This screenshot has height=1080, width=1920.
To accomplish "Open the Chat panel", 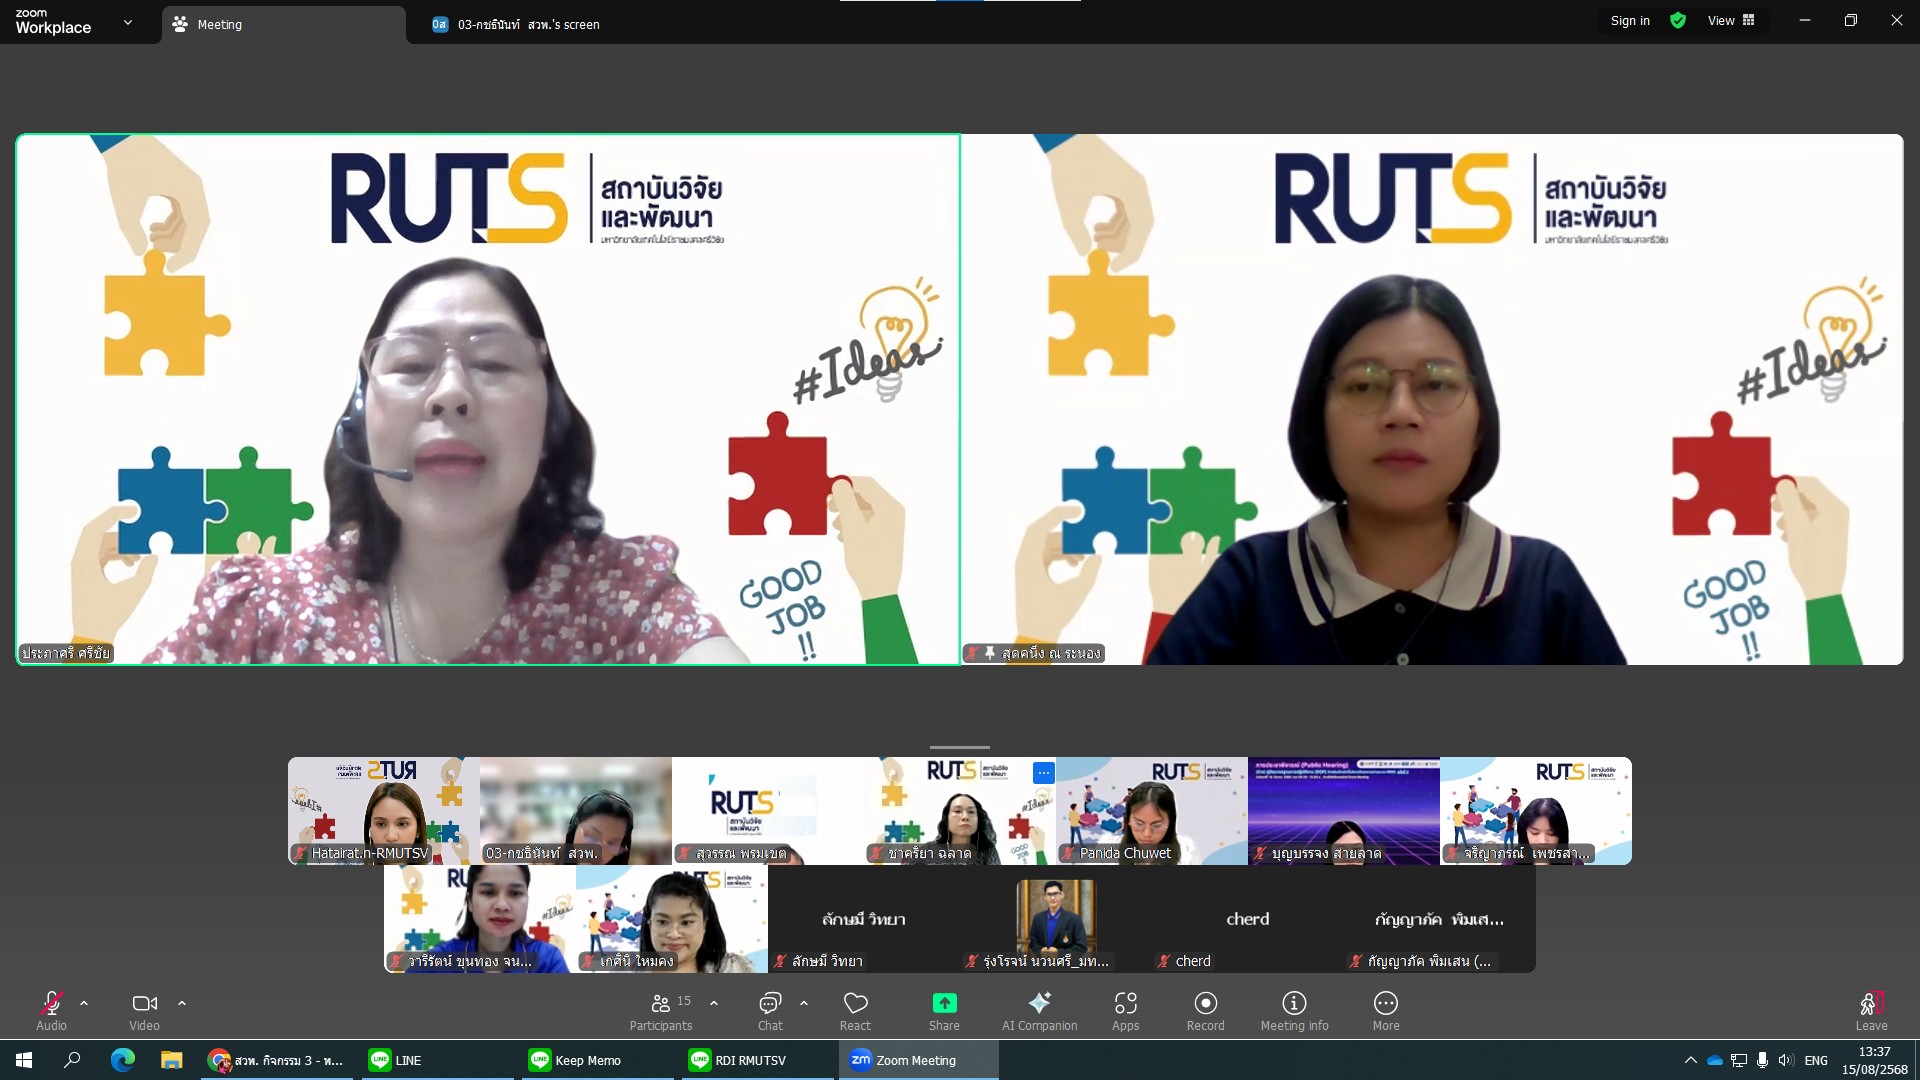I will pyautogui.click(x=770, y=1010).
